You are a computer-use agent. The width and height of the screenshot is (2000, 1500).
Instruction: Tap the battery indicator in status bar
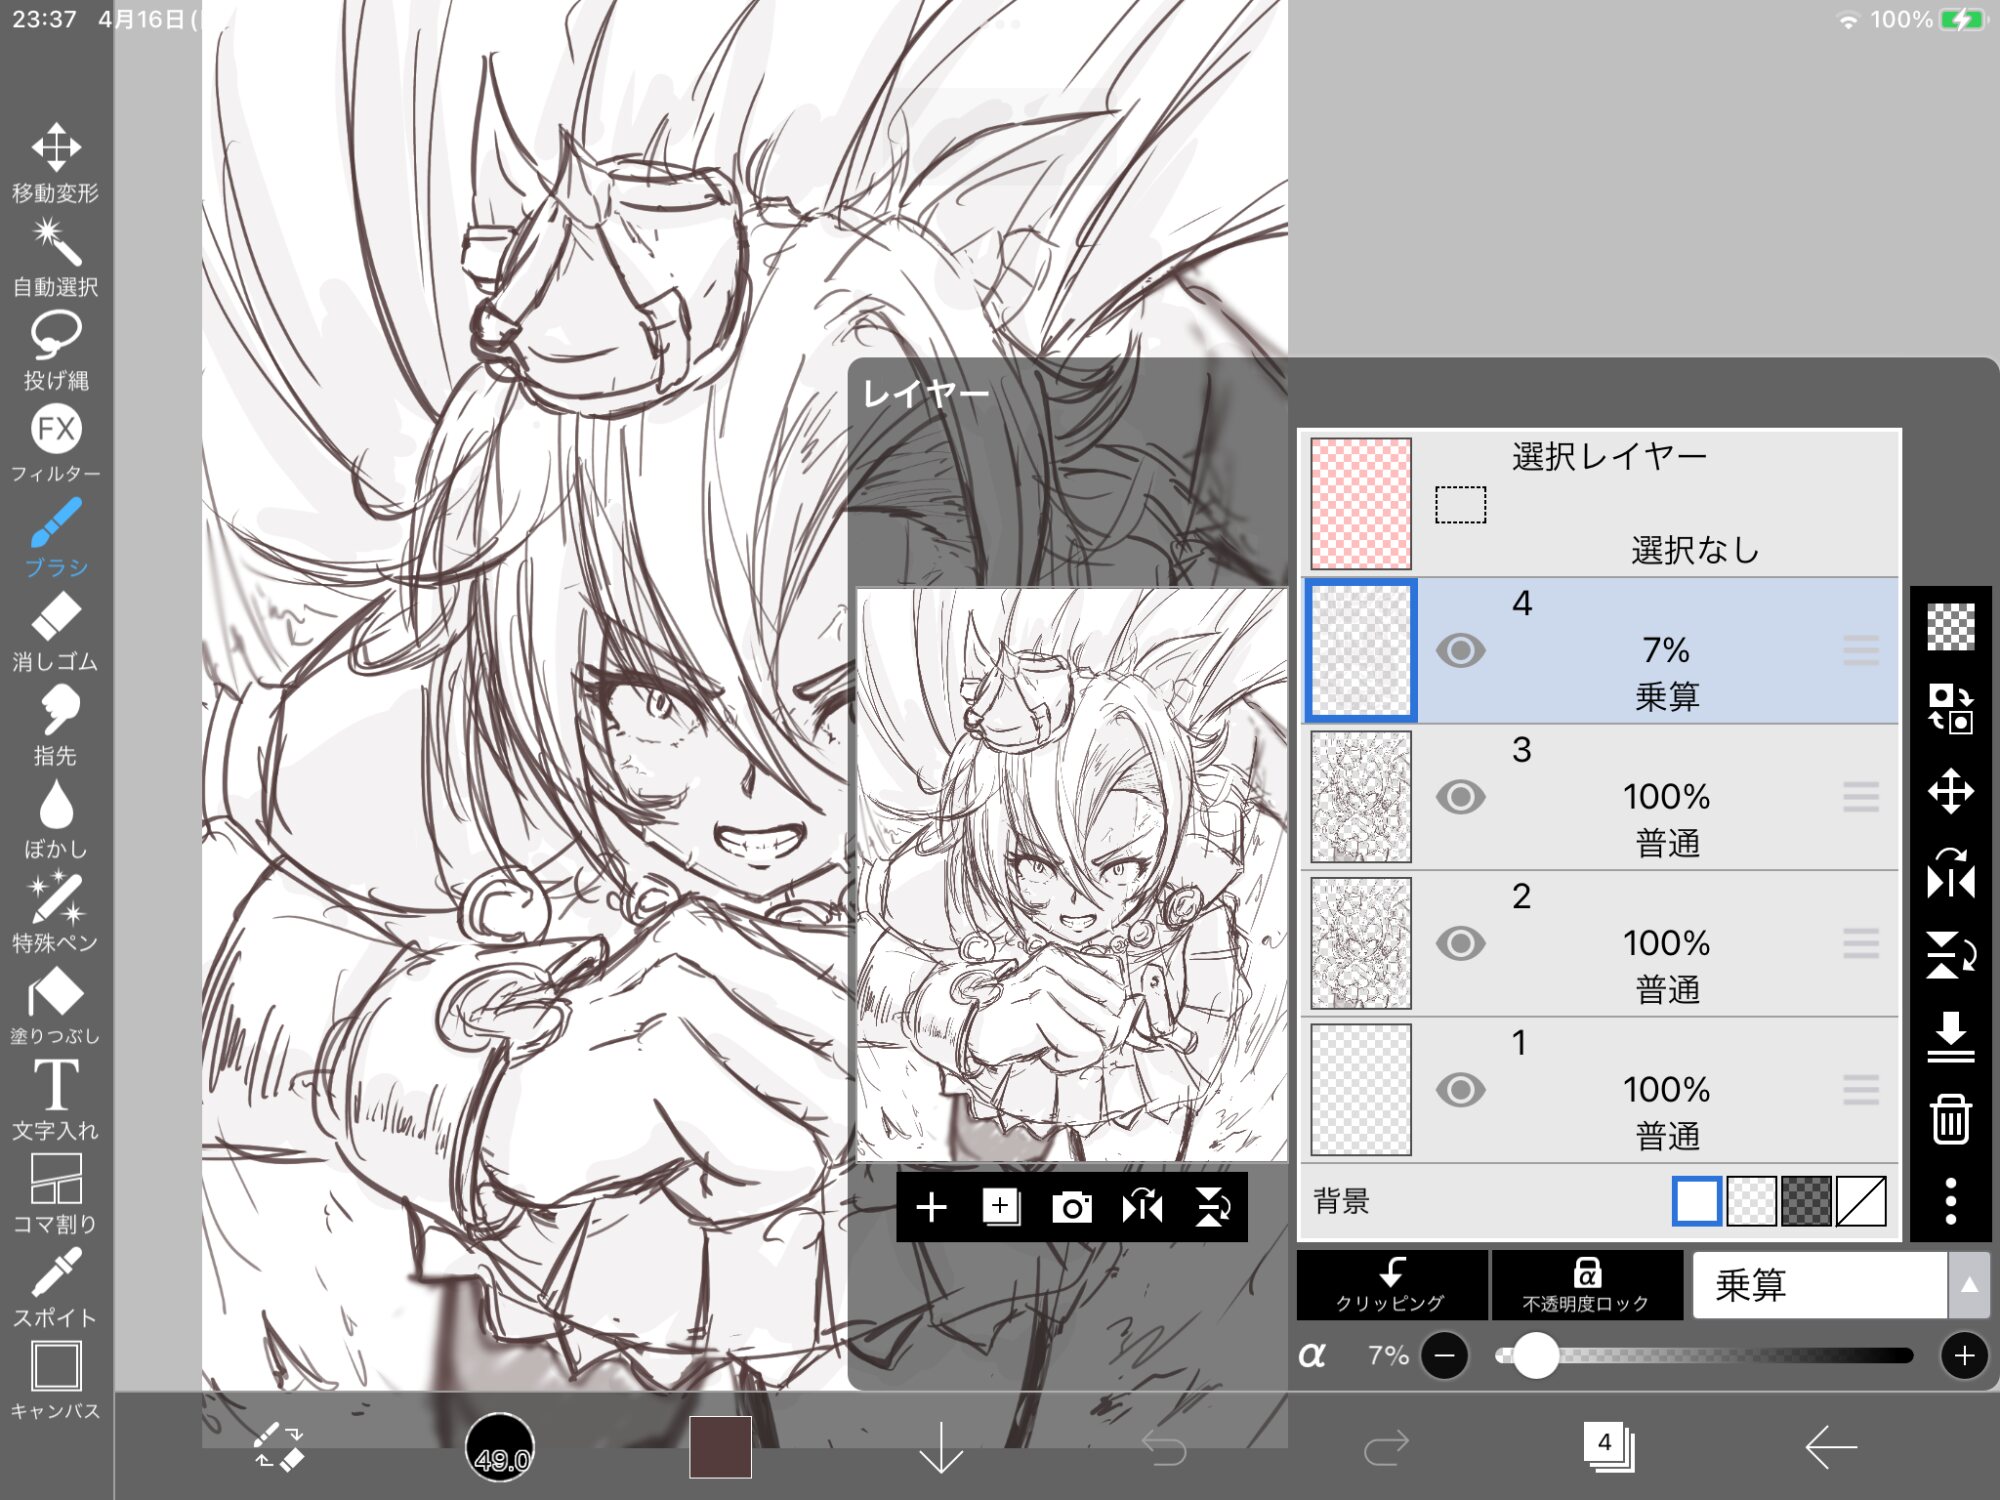[1963, 20]
